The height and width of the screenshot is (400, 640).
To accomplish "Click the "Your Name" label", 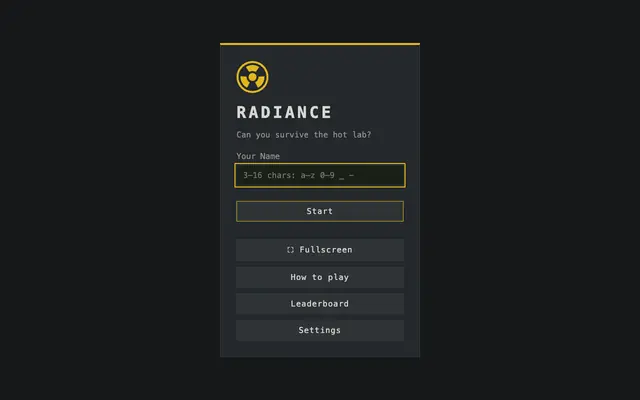I will 258,156.
